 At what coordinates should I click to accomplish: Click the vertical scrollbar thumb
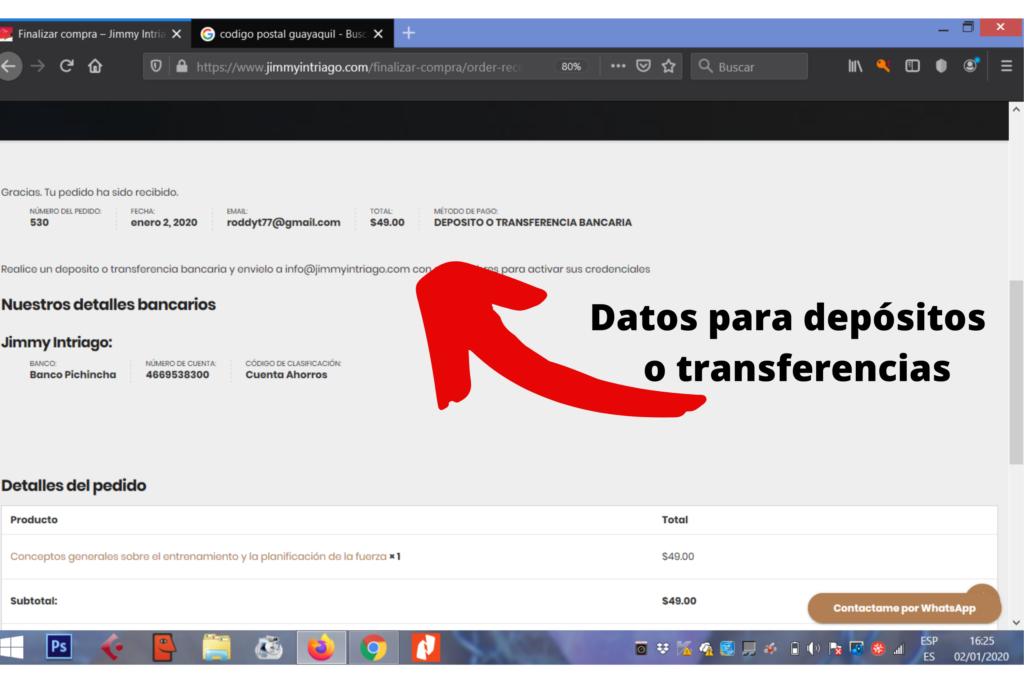(1016, 372)
